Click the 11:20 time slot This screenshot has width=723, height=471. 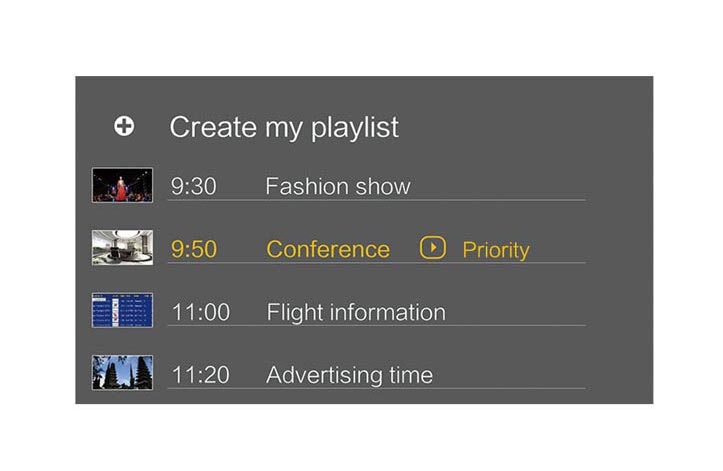(201, 375)
